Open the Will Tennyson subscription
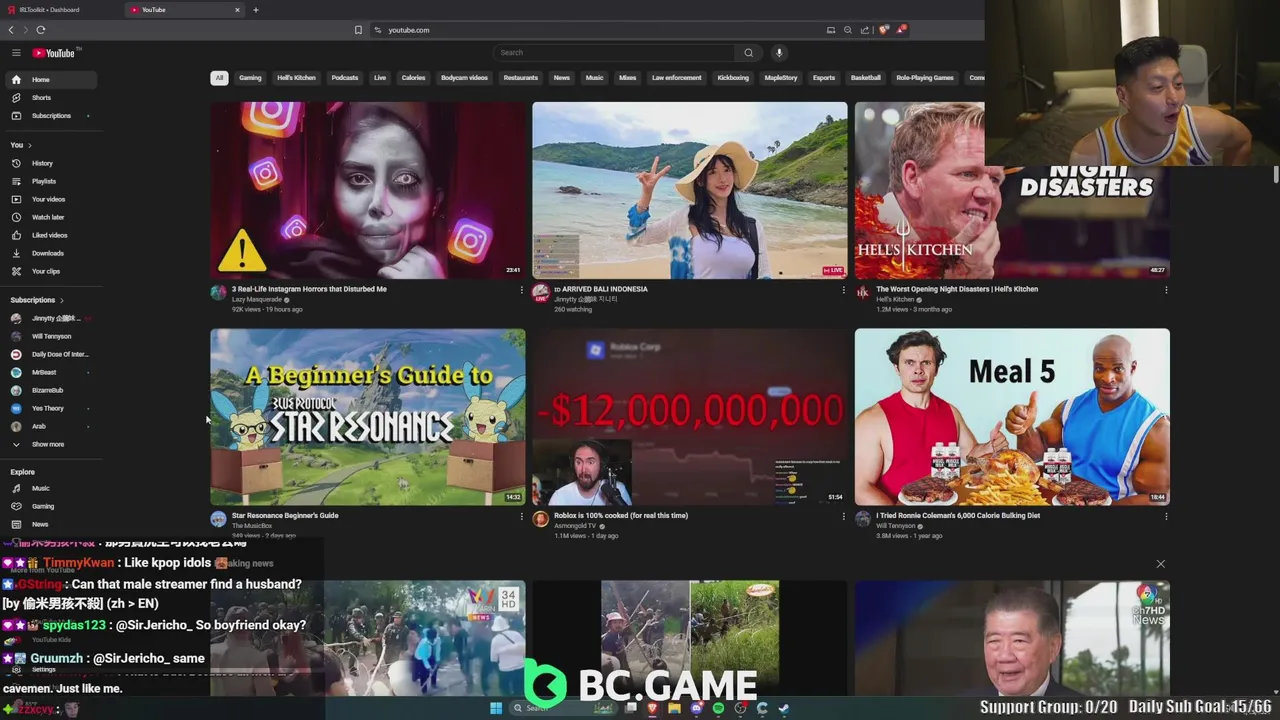 click(51, 336)
